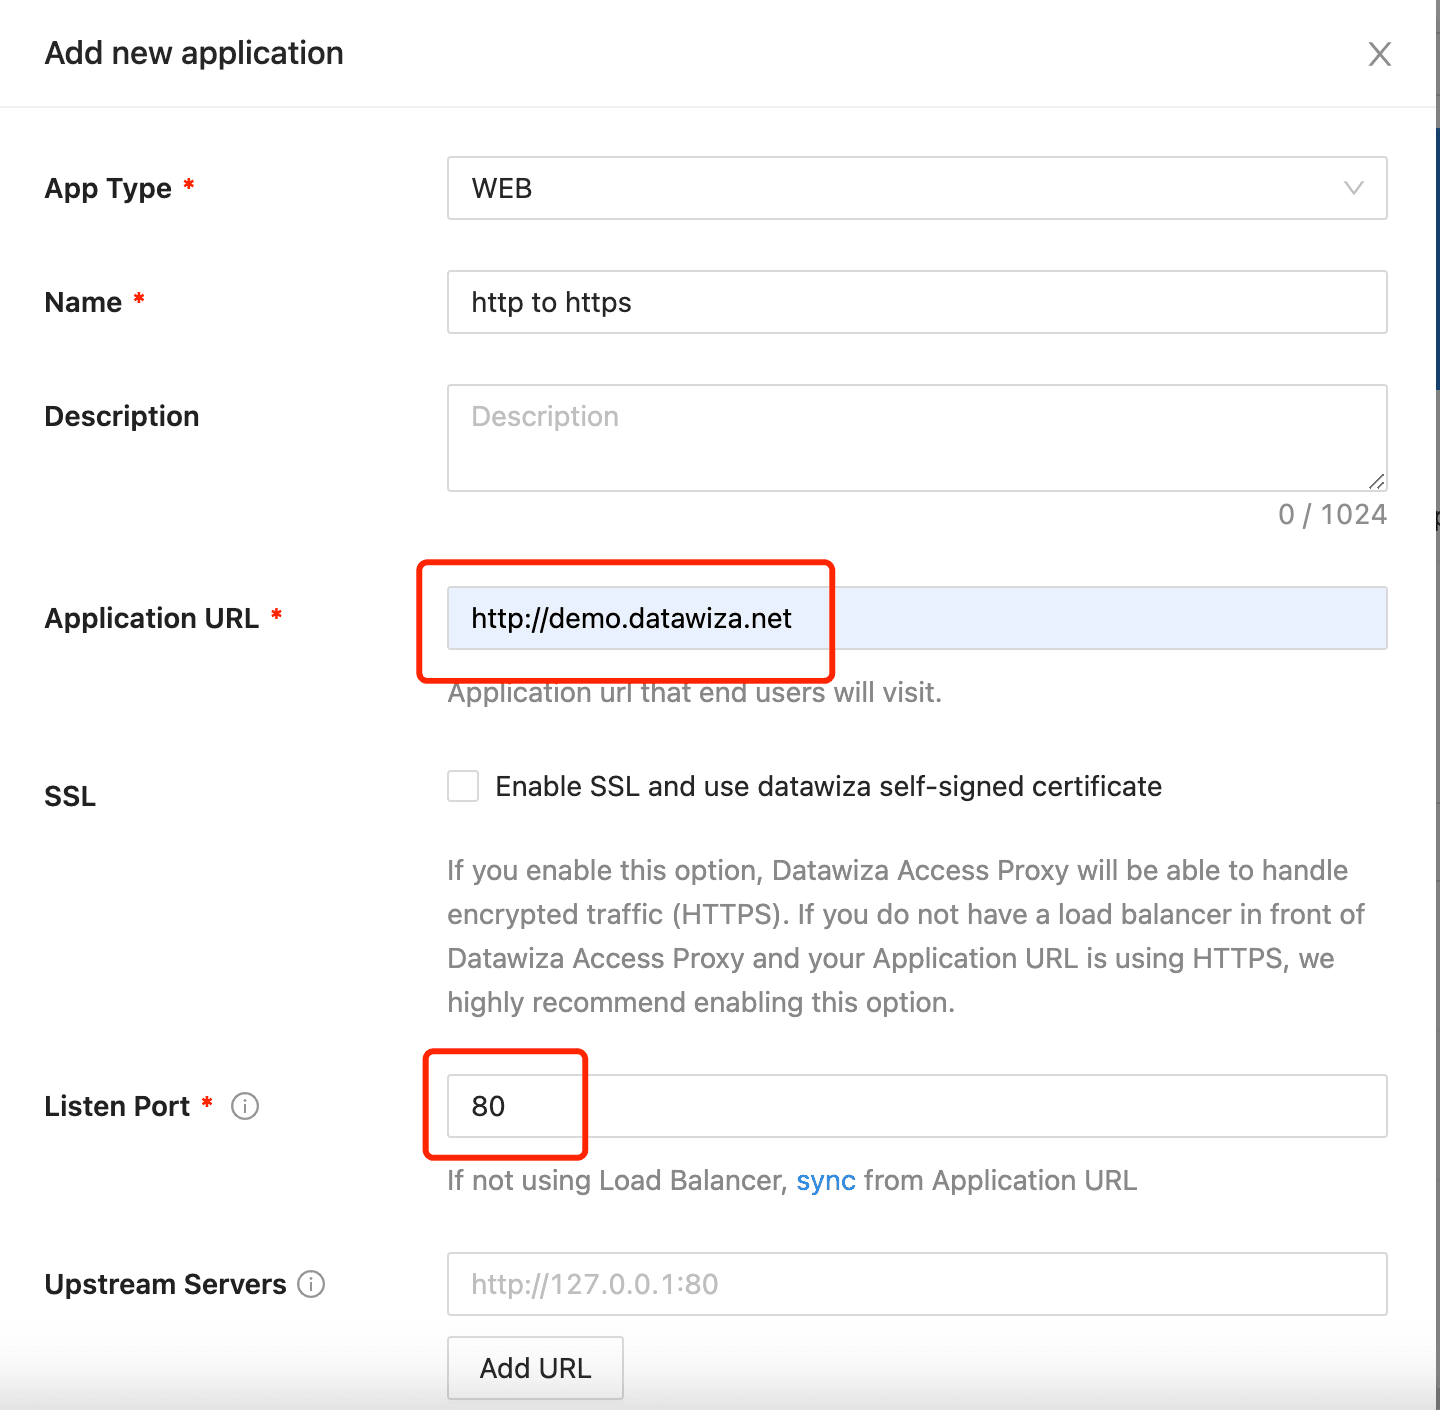The width and height of the screenshot is (1440, 1410).
Task: Click the description box resize handle
Action: pyautogui.click(x=1377, y=481)
